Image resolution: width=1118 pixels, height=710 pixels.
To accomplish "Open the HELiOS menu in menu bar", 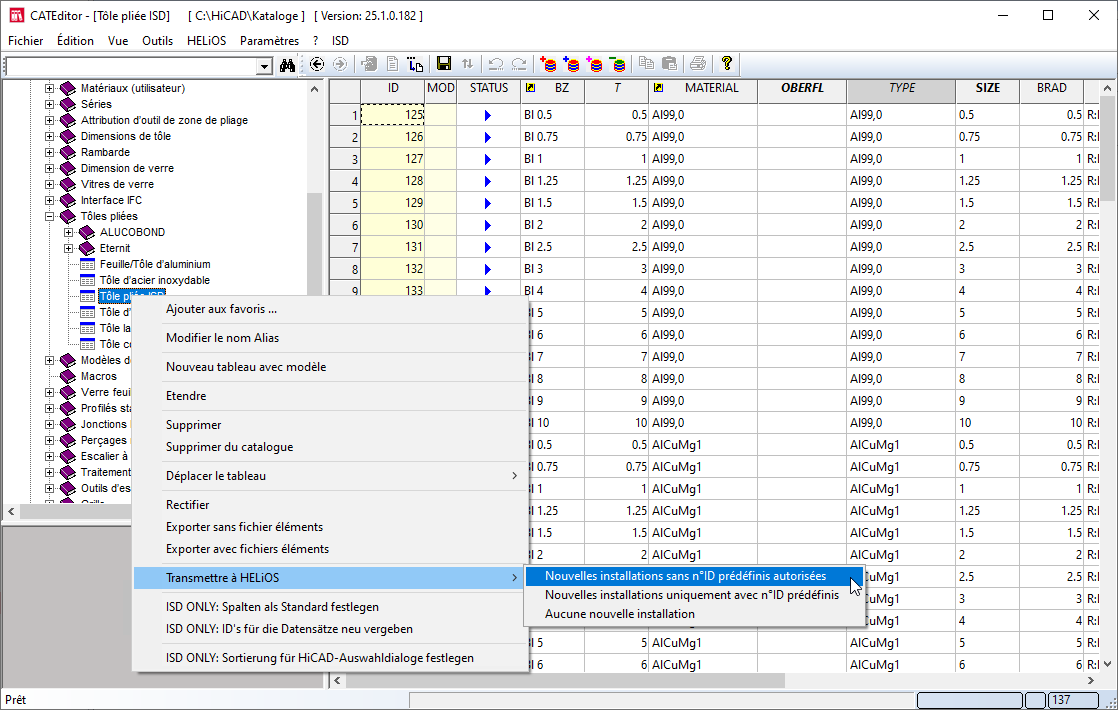I will pyautogui.click(x=206, y=41).
